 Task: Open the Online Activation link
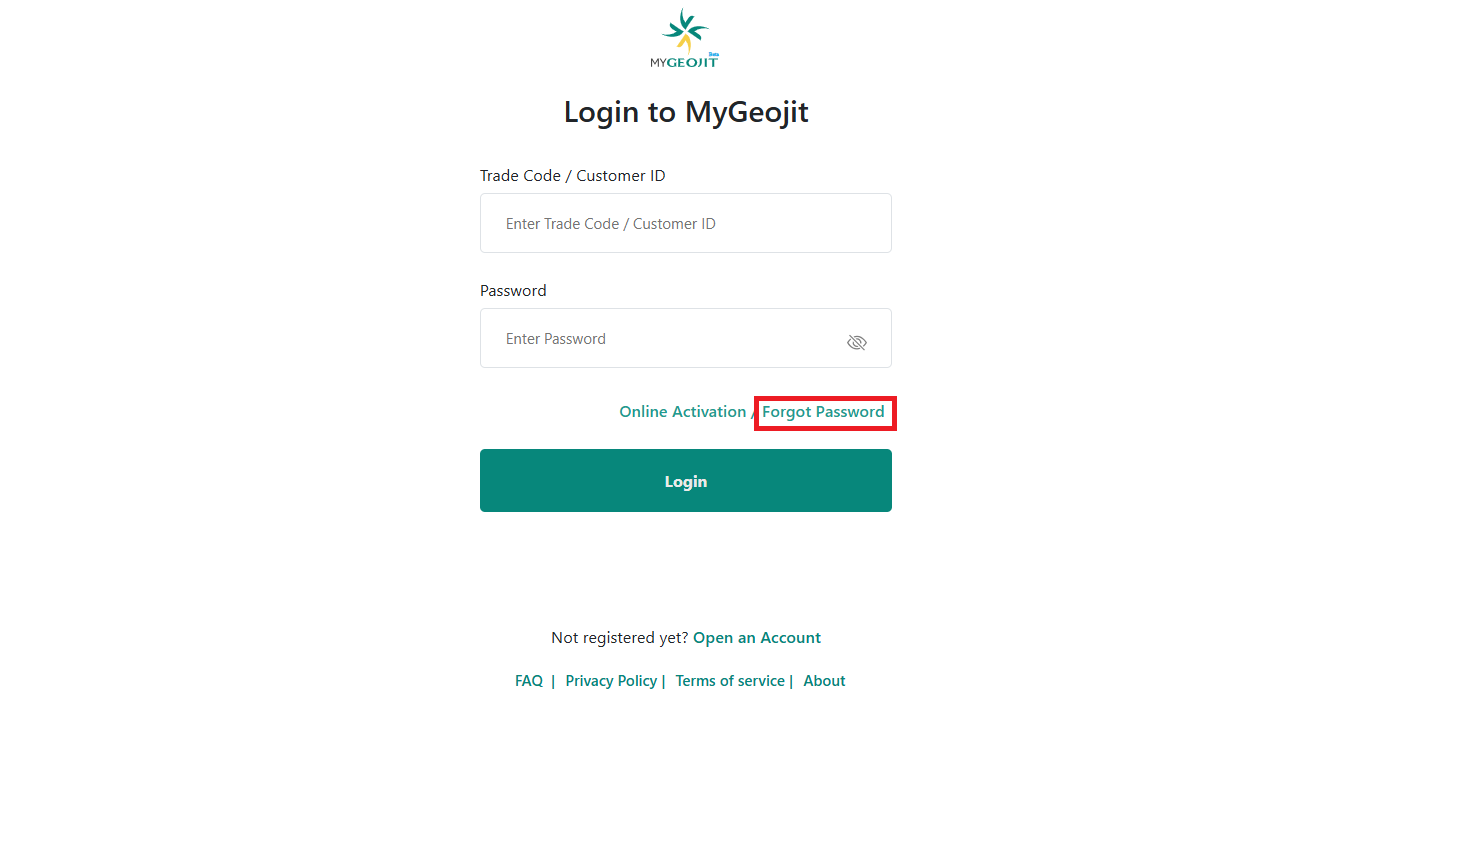(x=683, y=412)
